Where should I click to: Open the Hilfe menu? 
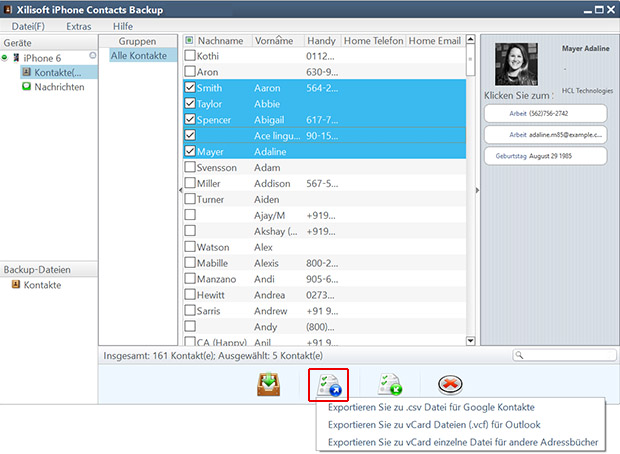click(x=123, y=26)
